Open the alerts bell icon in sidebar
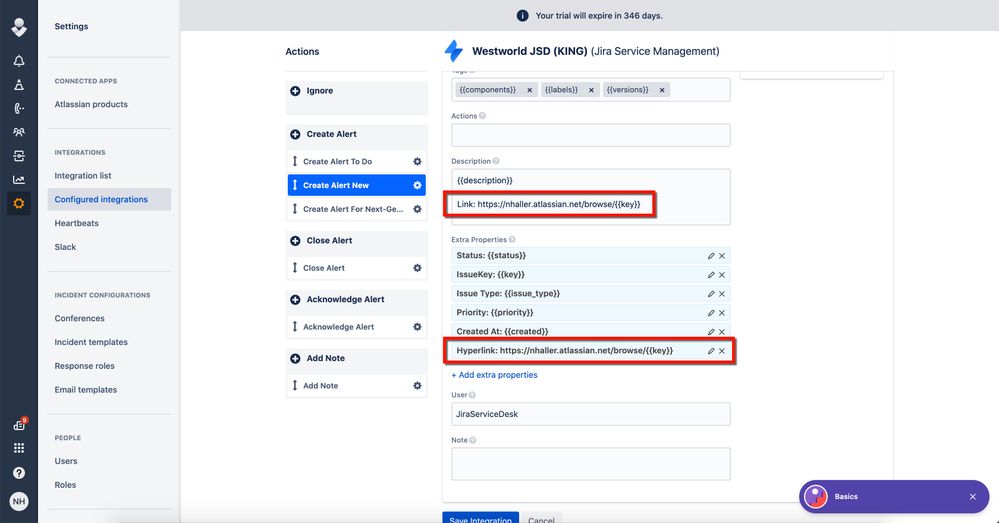Screen dimensions: 999x523 click(x=19, y=61)
